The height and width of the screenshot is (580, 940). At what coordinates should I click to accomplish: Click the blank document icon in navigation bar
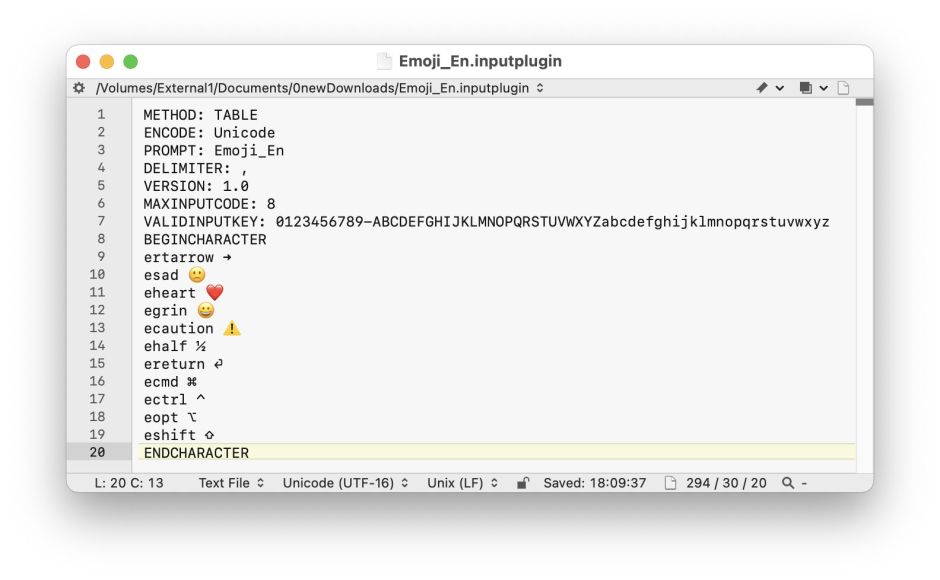click(x=843, y=88)
